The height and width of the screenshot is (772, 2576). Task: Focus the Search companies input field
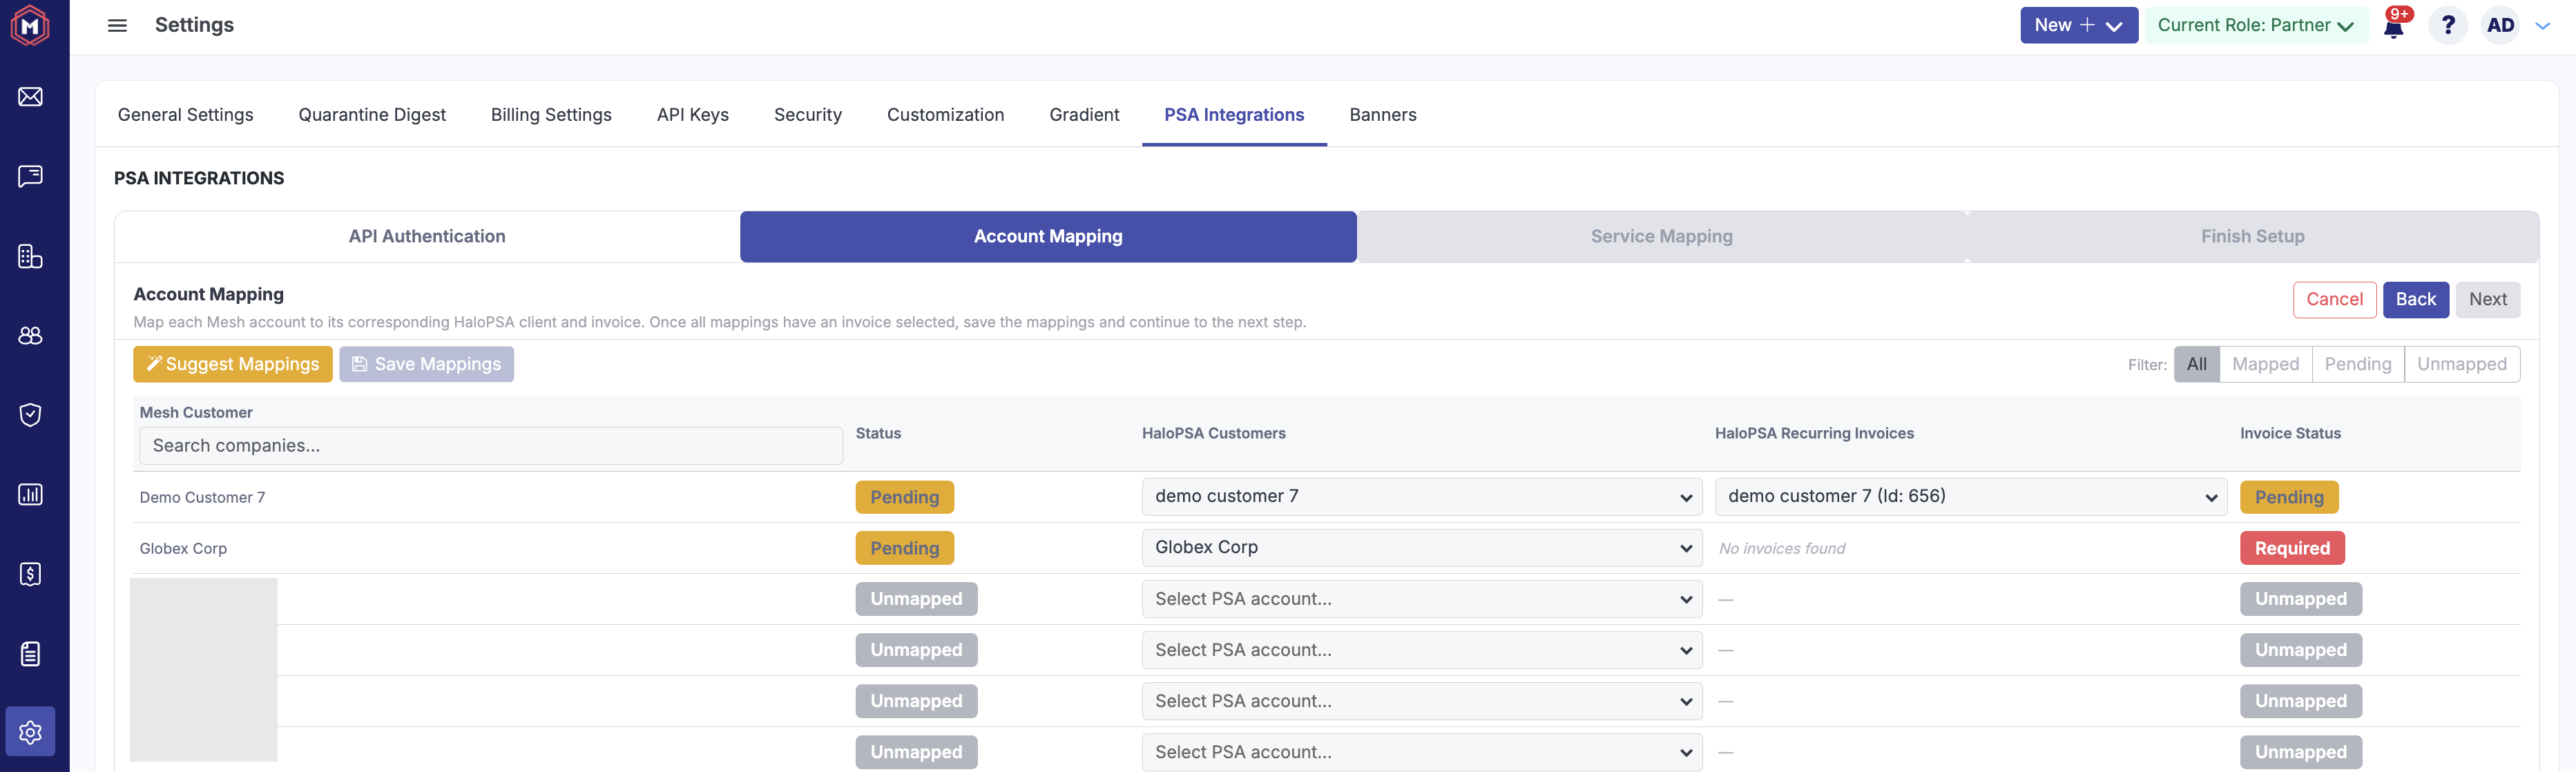[491, 446]
